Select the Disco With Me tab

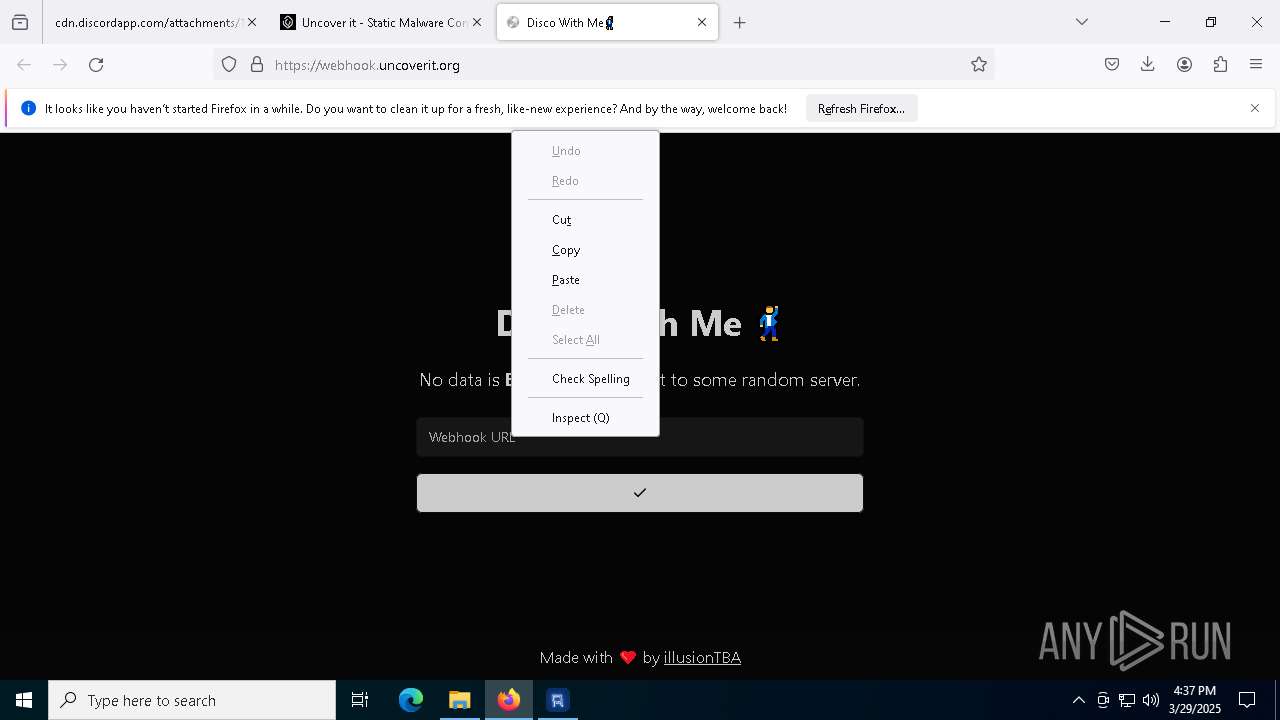pos(607,22)
